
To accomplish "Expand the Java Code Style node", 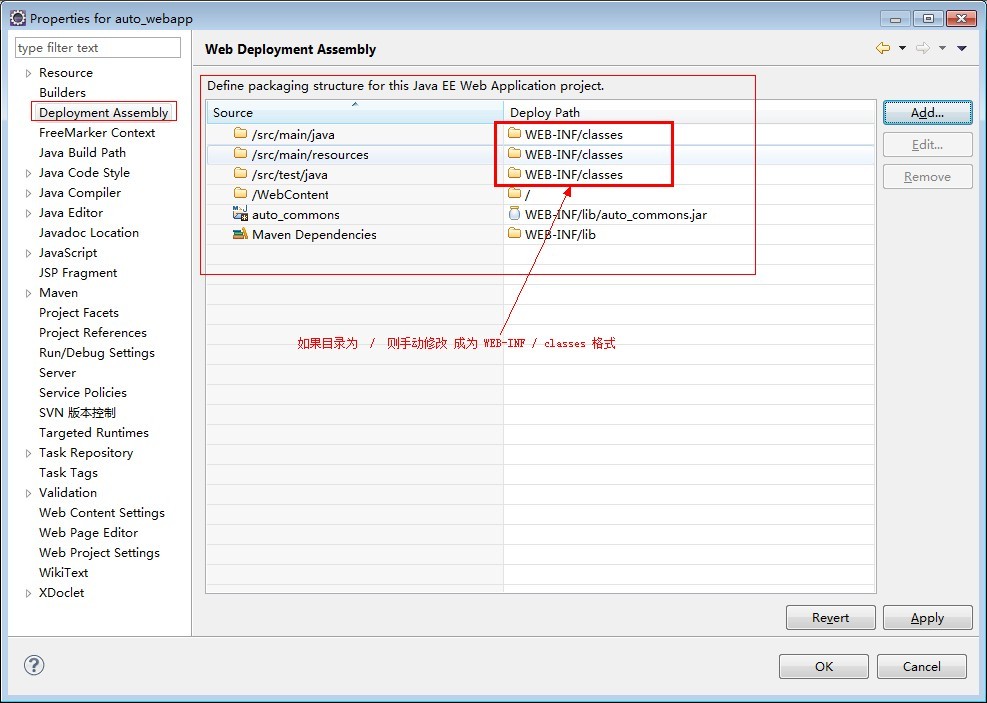I will pyautogui.click(x=28, y=173).
